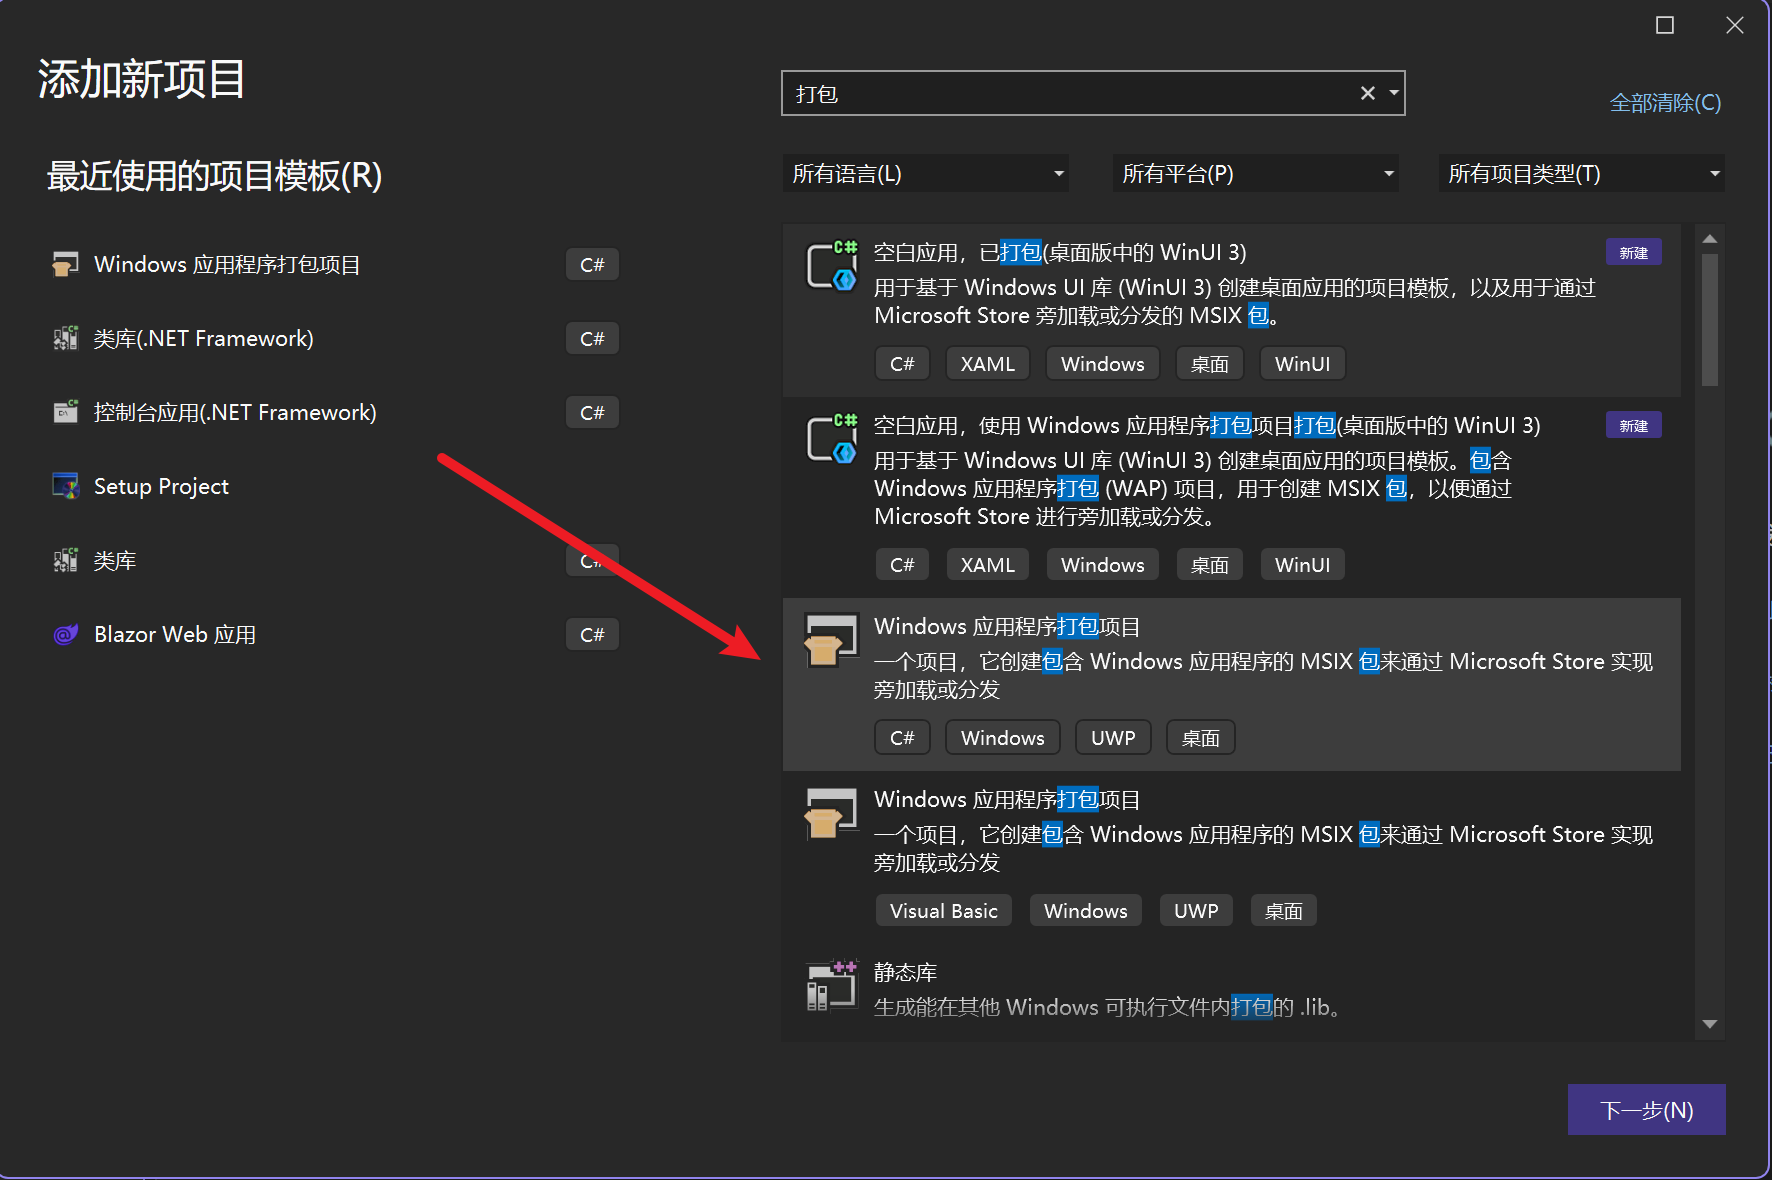Select recent template 控制台应用(.NET Framework)

336,413
